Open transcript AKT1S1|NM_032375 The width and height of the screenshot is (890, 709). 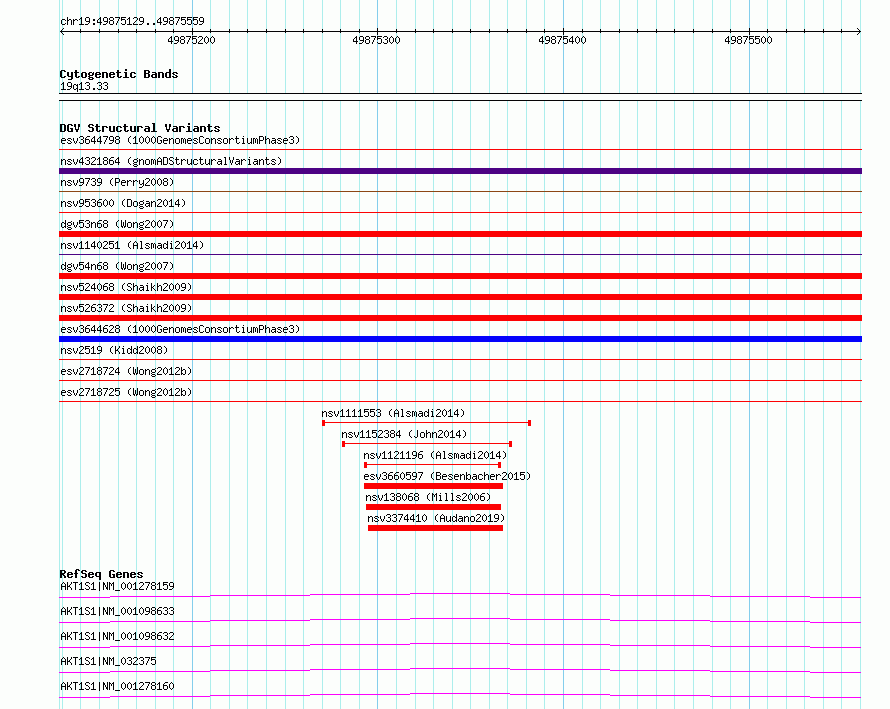[x=108, y=661]
